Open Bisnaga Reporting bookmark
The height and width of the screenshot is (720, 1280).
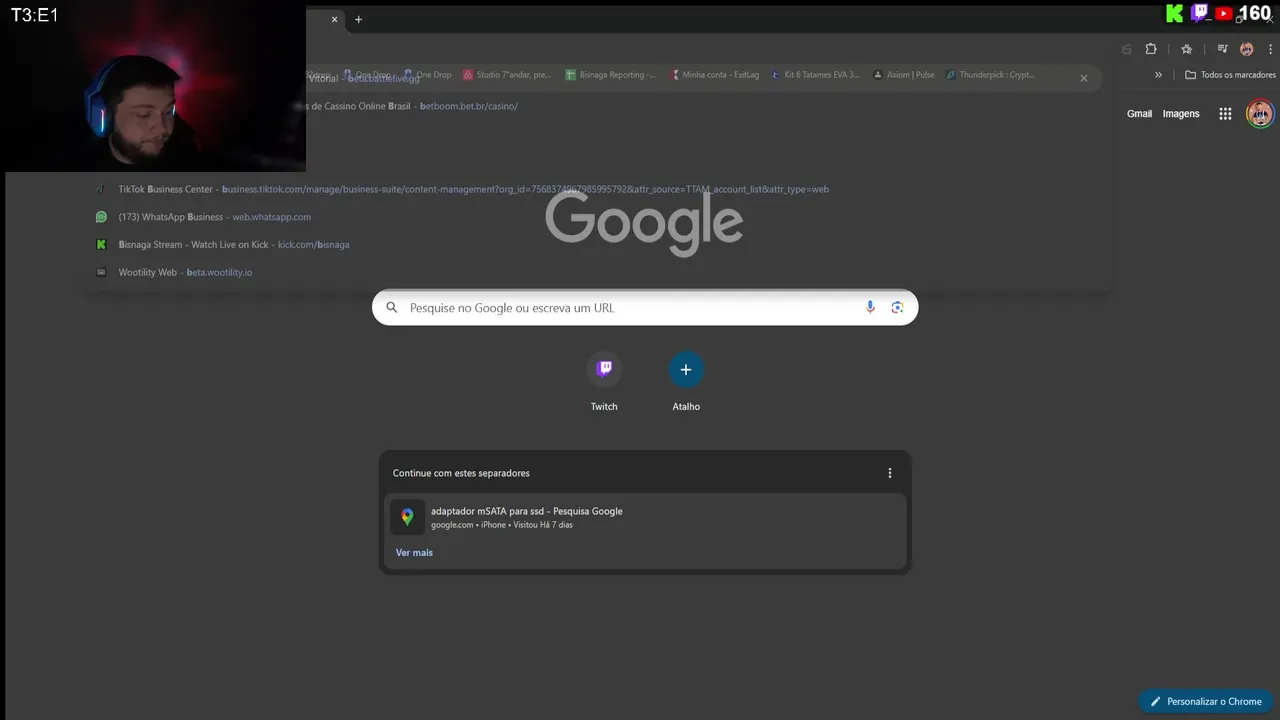(x=611, y=75)
